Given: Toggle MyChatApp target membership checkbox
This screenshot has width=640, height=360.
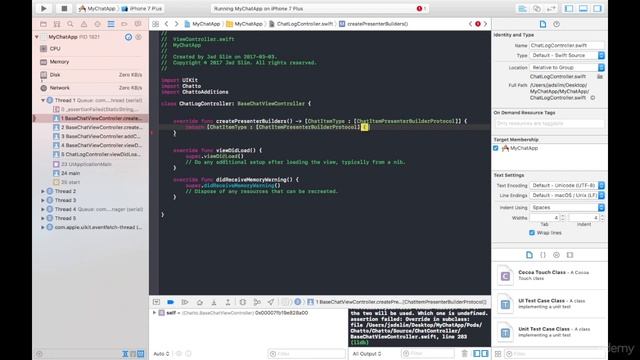Looking at the screenshot, I should point(496,148).
